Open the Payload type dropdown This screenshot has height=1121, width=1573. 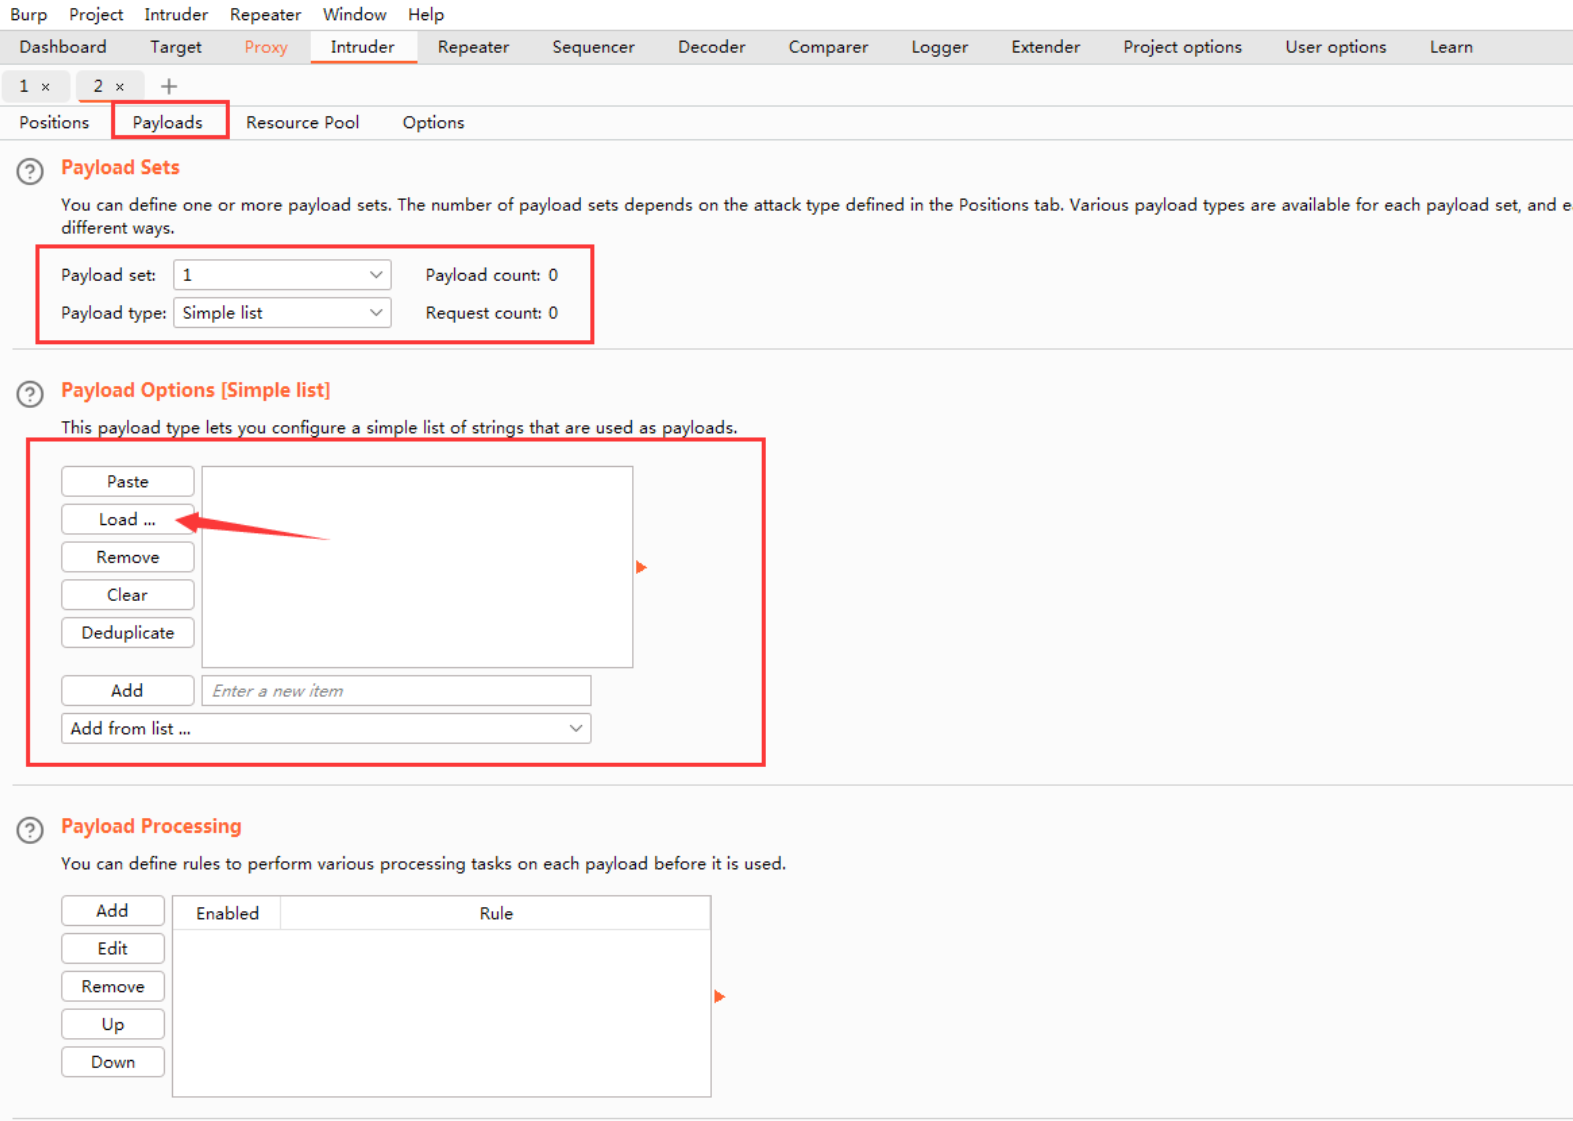click(x=282, y=313)
